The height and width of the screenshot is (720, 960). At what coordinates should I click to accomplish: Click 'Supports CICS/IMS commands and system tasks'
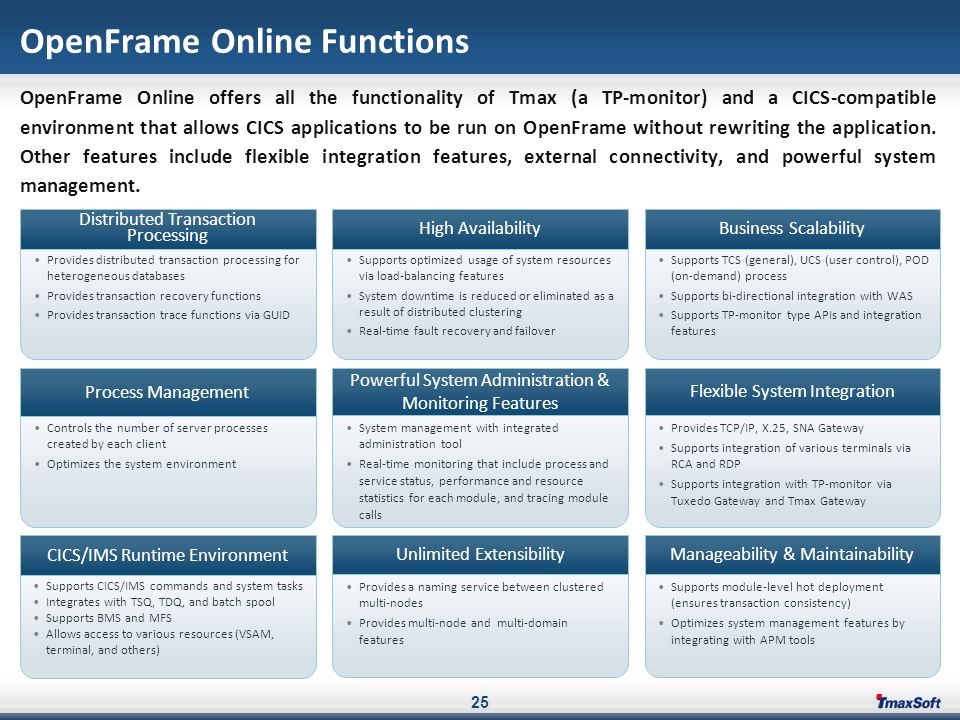pos(174,586)
